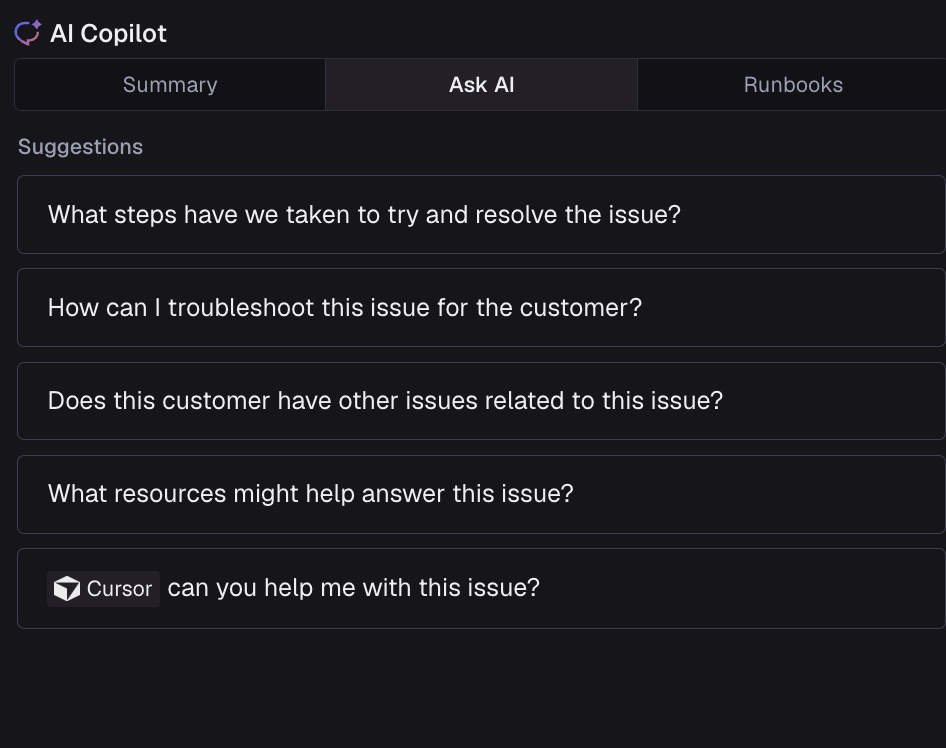Click the Cursor cube icon
The width and height of the screenshot is (946, 748).
[x=66, y=589]
